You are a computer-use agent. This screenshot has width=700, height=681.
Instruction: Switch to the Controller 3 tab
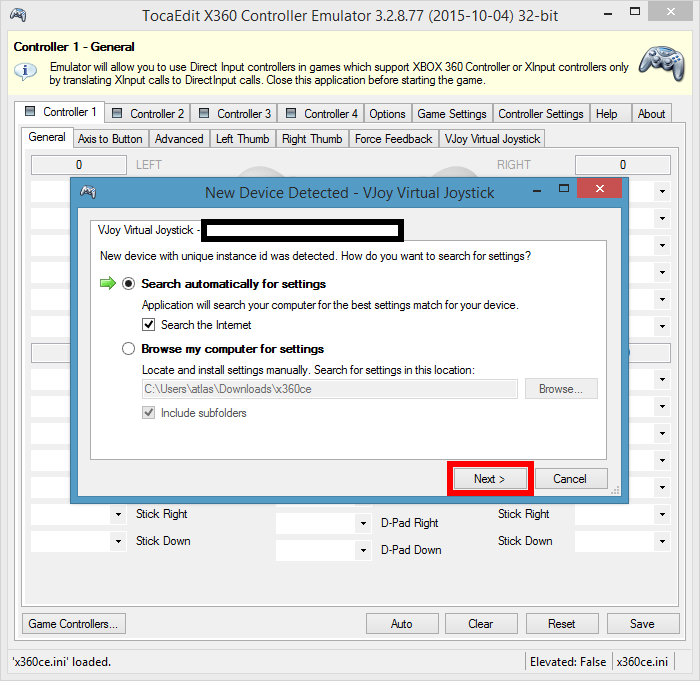235,113
